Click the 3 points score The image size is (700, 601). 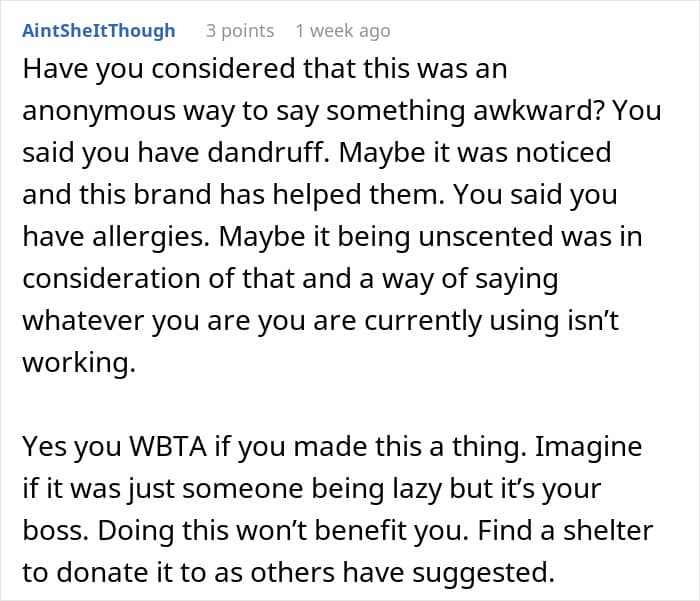[x=240, y=31]
